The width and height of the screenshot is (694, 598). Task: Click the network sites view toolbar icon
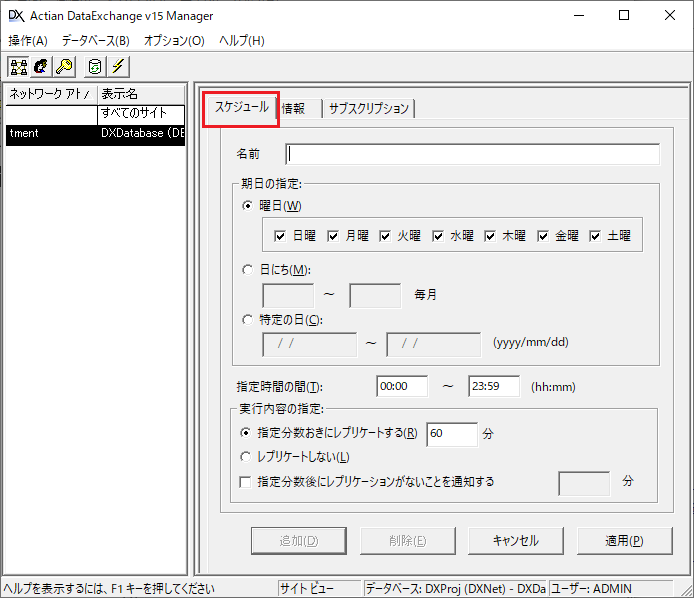[x=18, y=67]
